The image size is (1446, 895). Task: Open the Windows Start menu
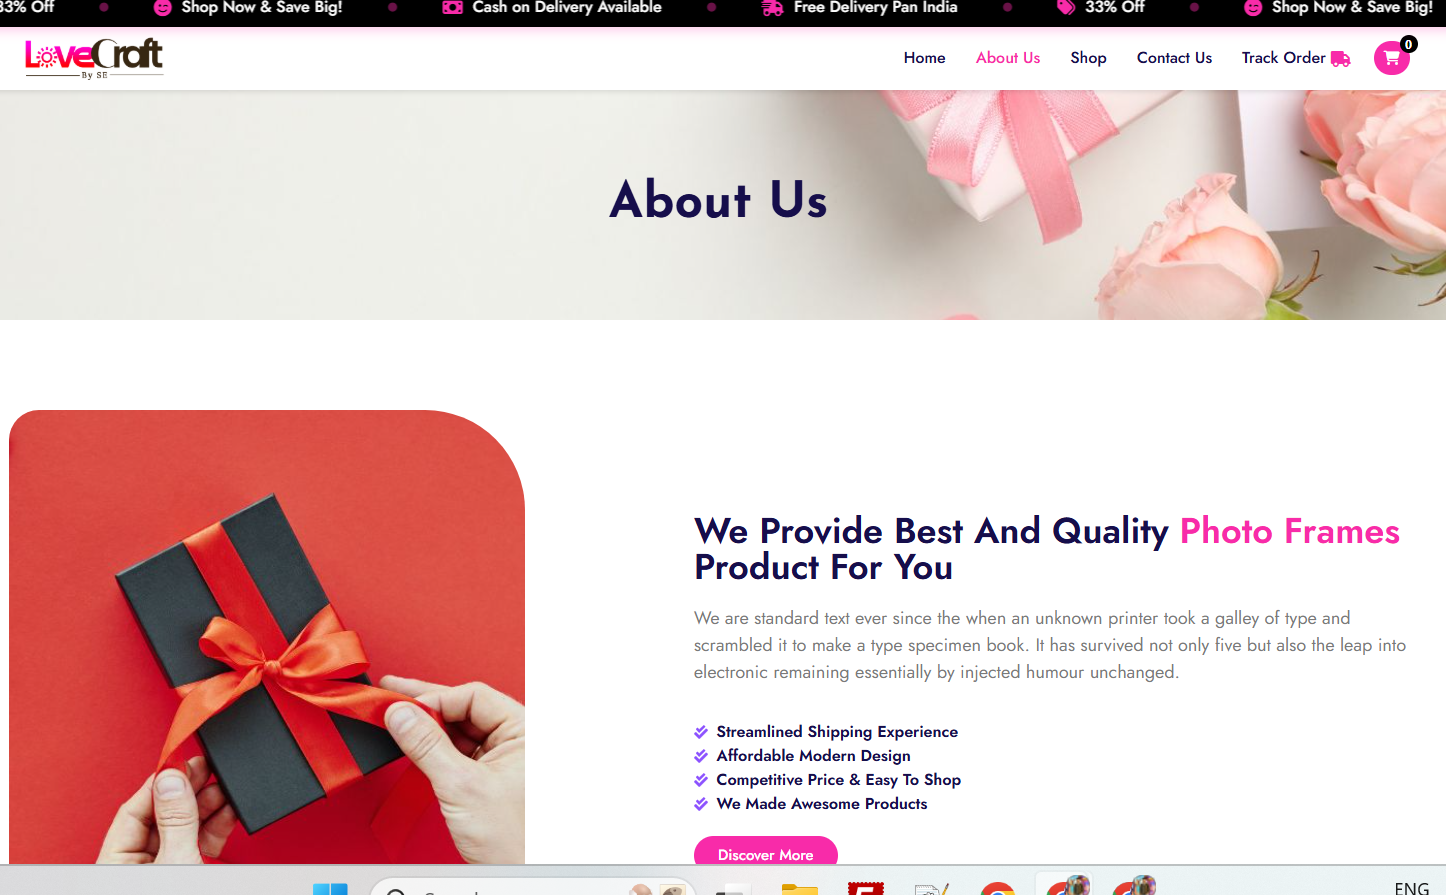330,888
